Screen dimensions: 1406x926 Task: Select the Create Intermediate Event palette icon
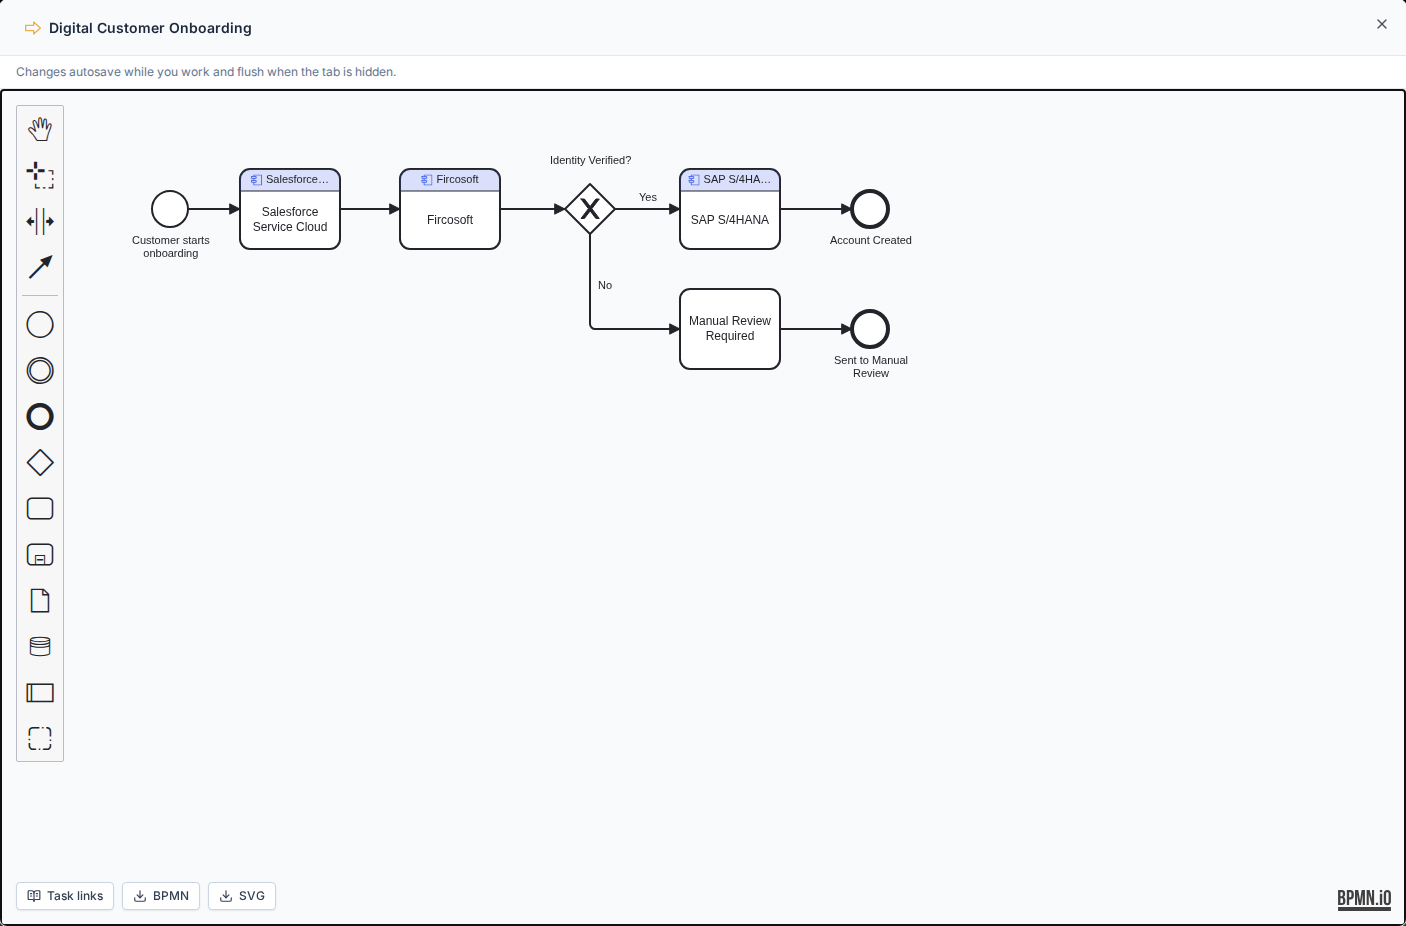tap(40, 371)
